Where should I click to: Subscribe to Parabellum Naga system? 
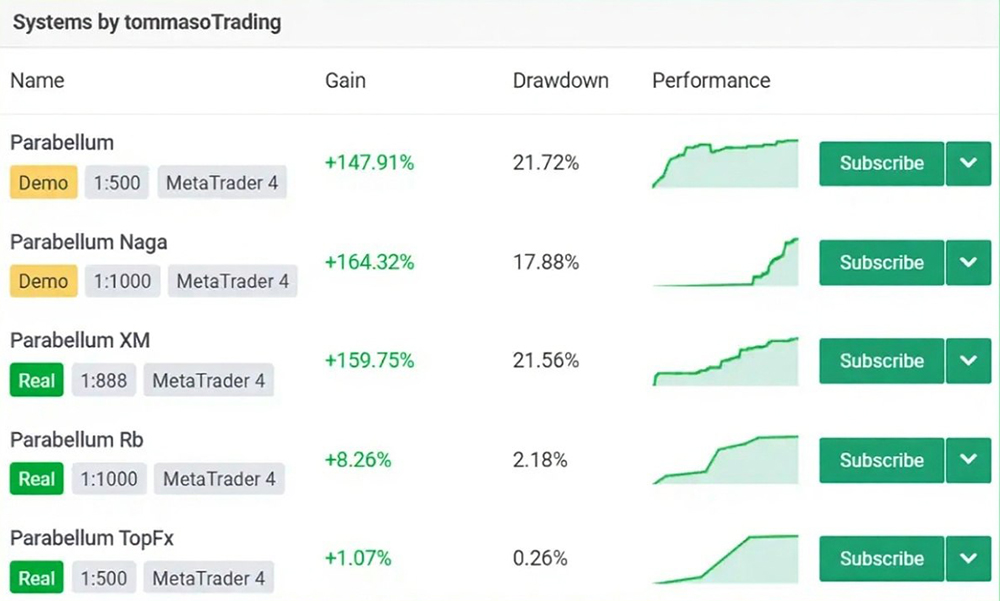881,262
